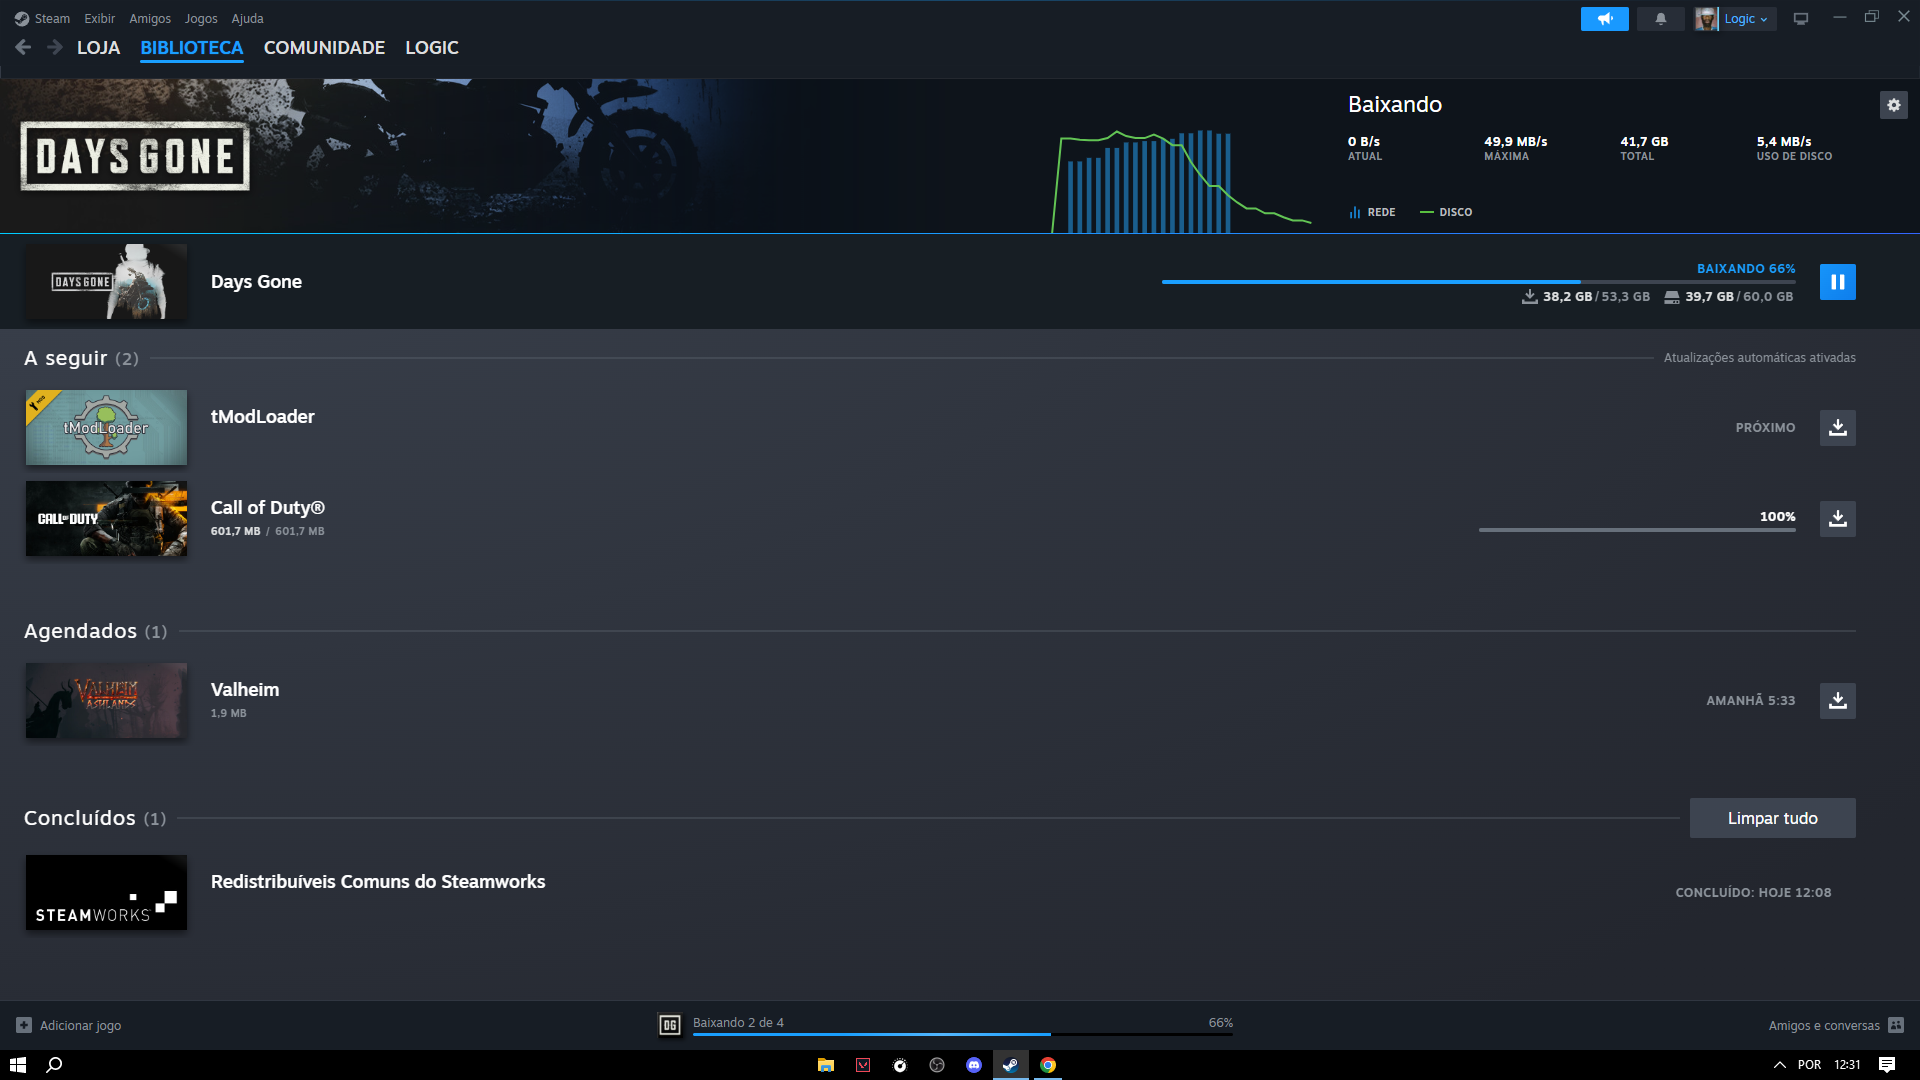Image resolution: width=1920 pixels, height=1080 pixels.
Task: Click Call of Duty download arrow icon
Action: [x=1837, y=519]
